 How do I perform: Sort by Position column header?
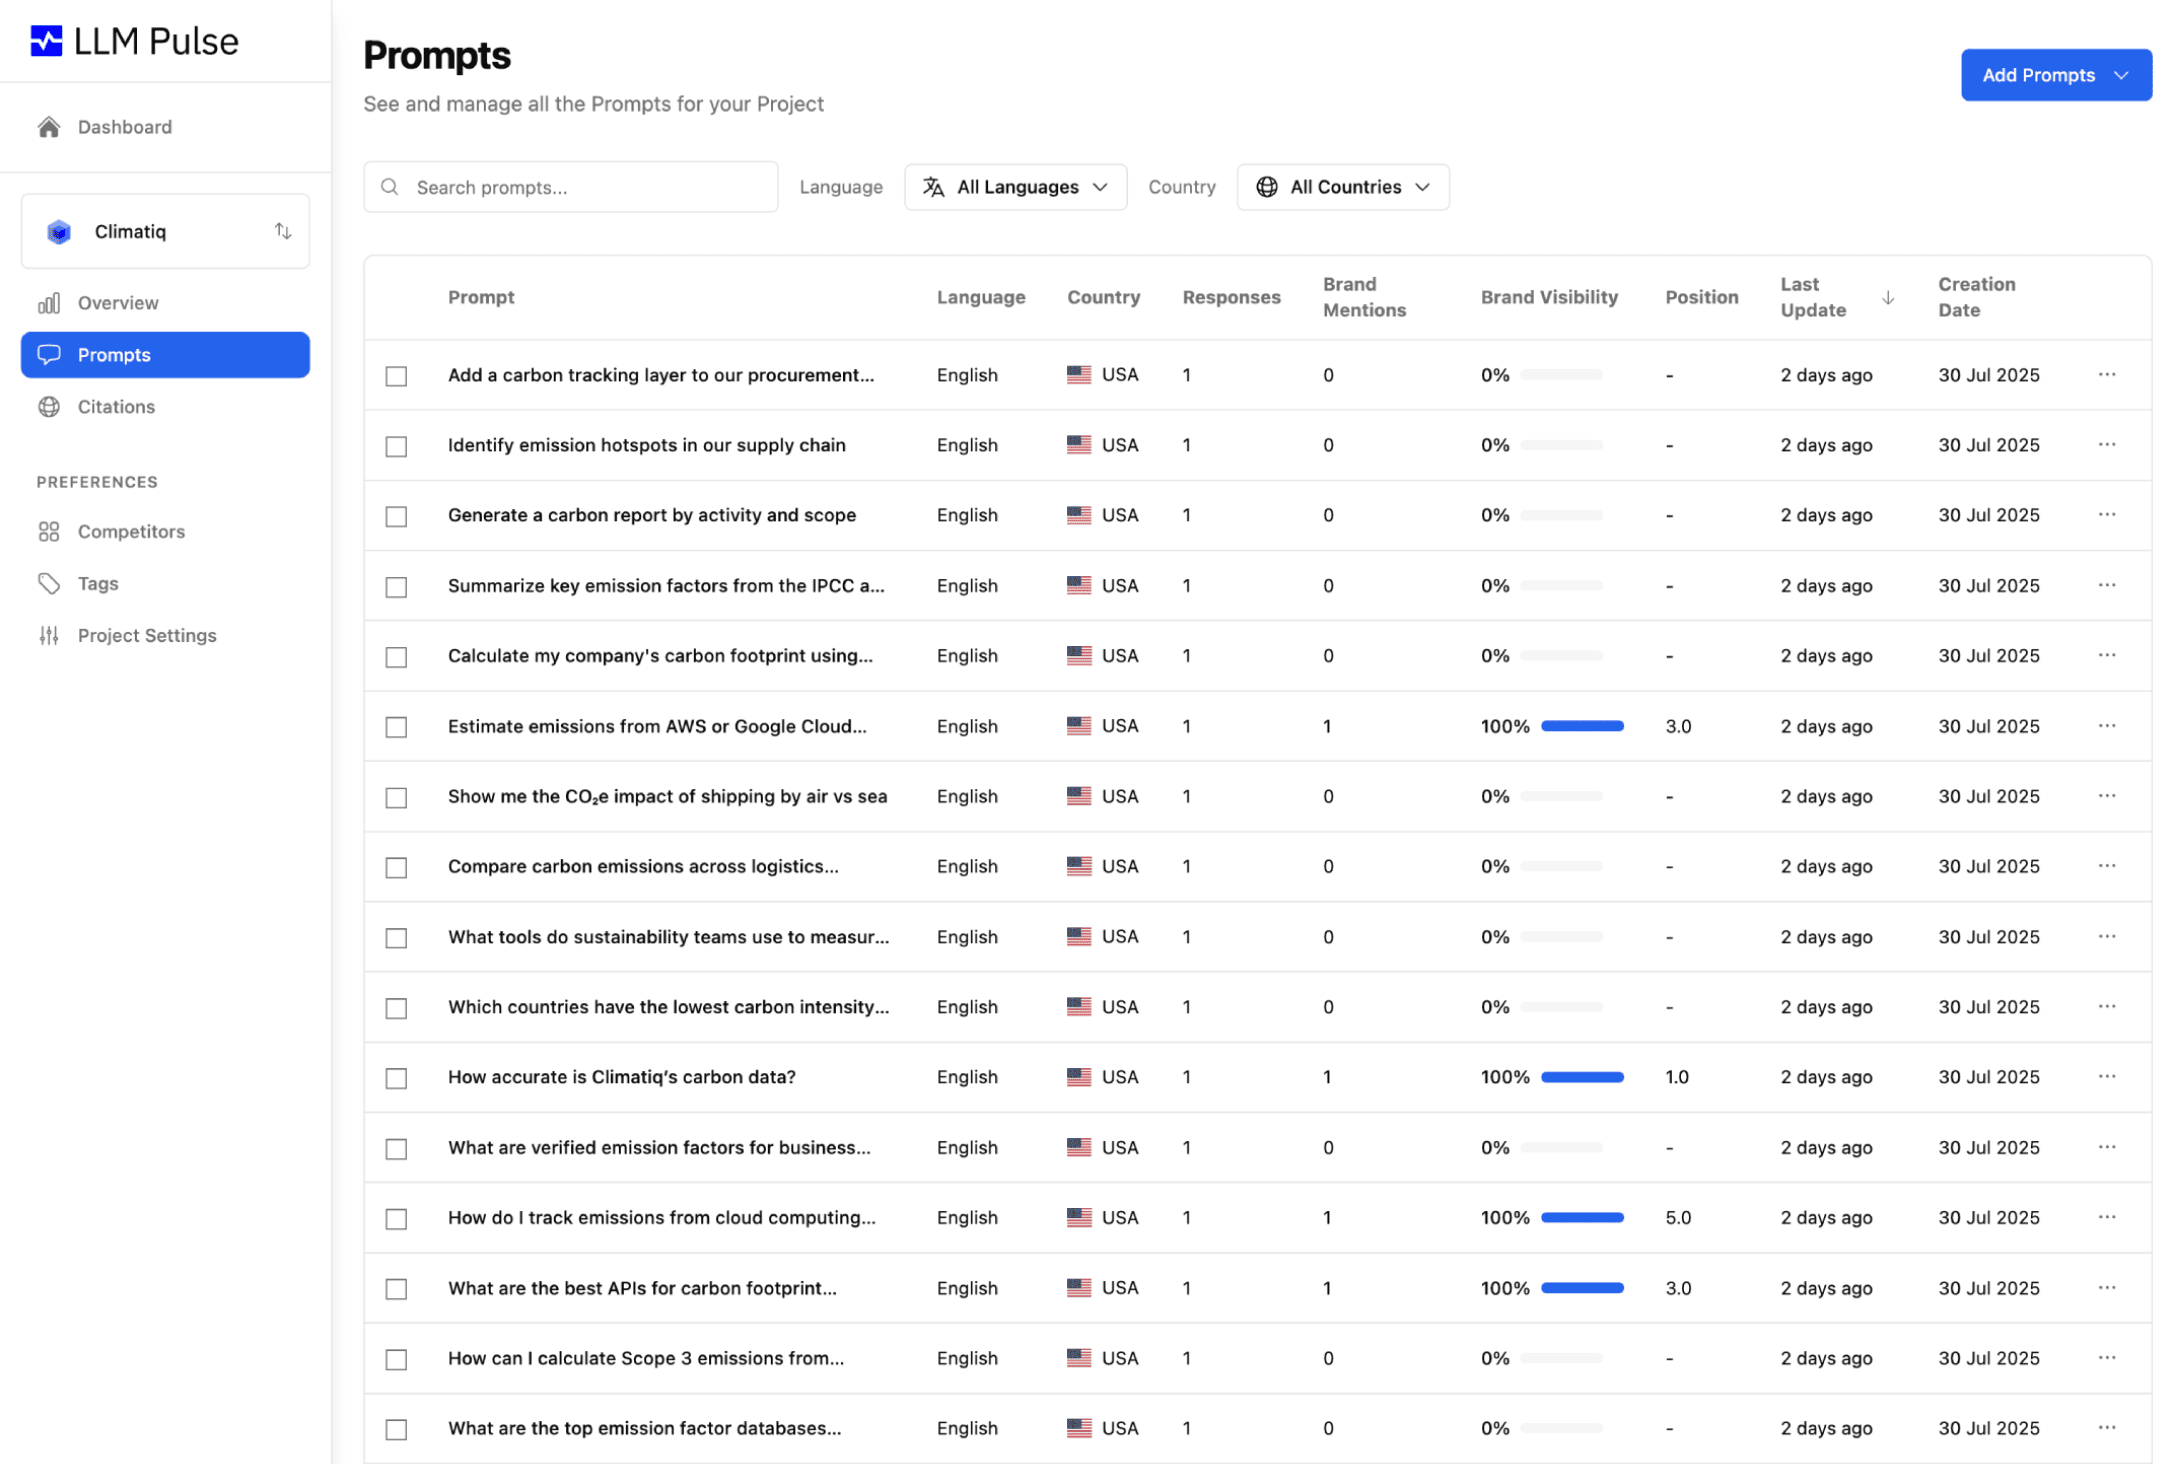(1701, 297)
